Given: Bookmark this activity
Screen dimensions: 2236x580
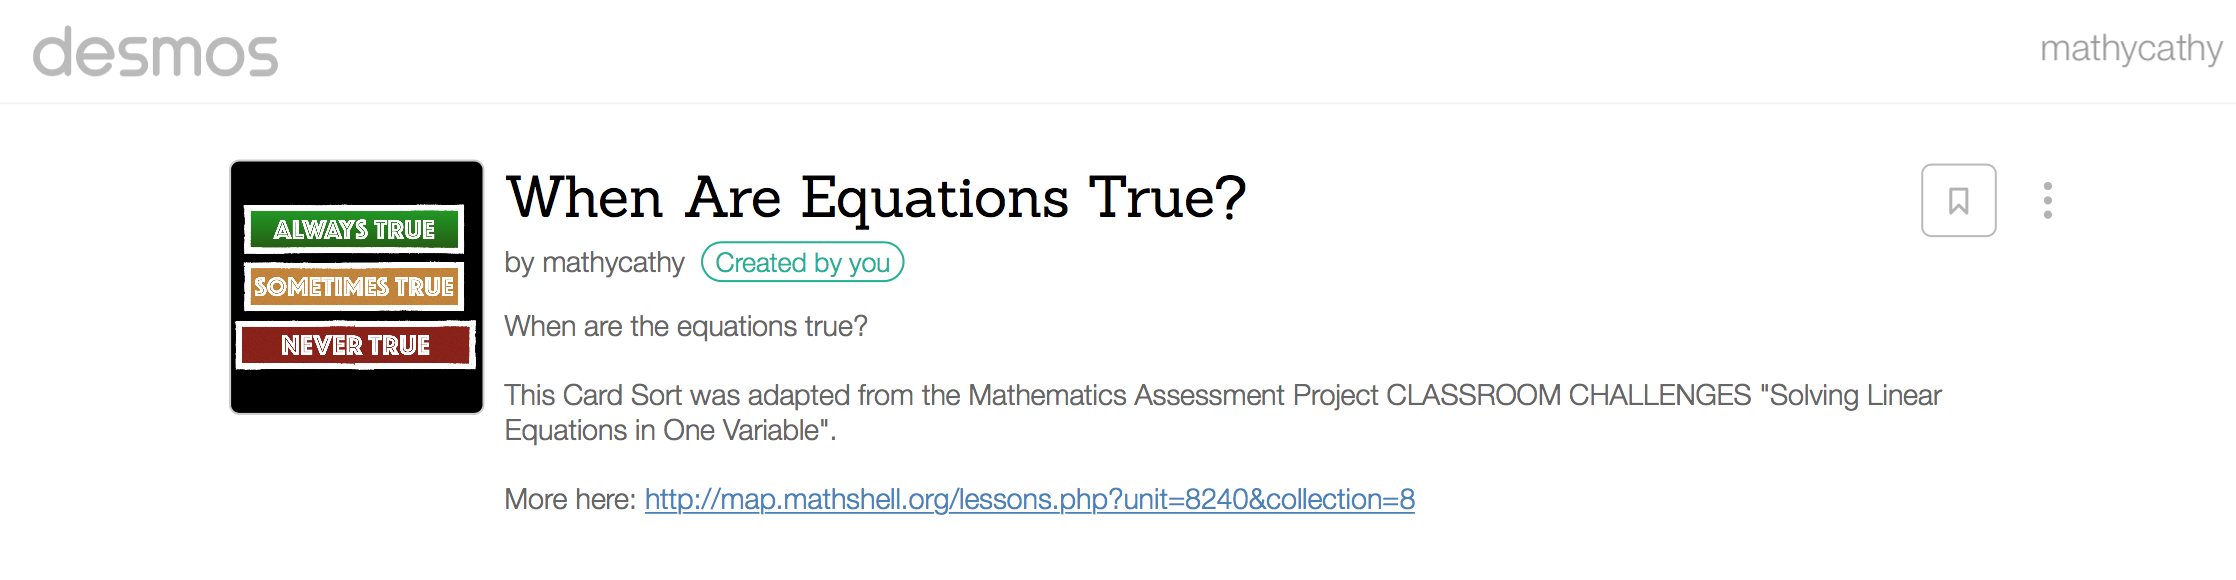Looking at the screenshot, I should click(1958, 201).
